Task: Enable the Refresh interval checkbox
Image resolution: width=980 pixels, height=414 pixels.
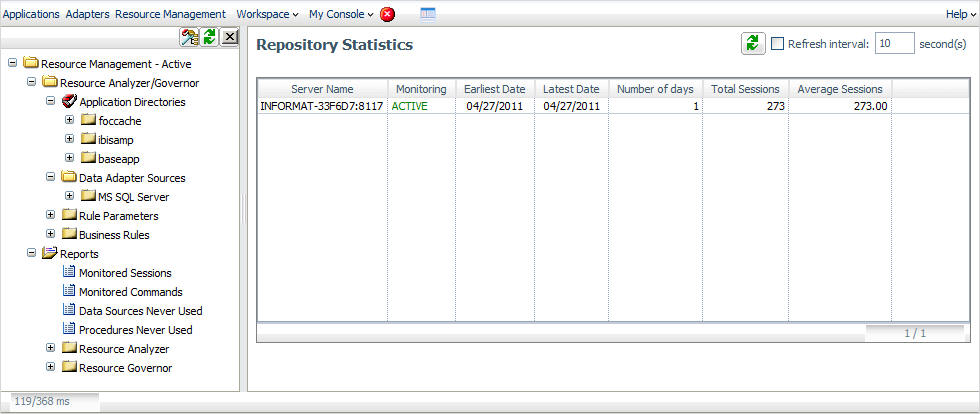Action: [777, 44]
